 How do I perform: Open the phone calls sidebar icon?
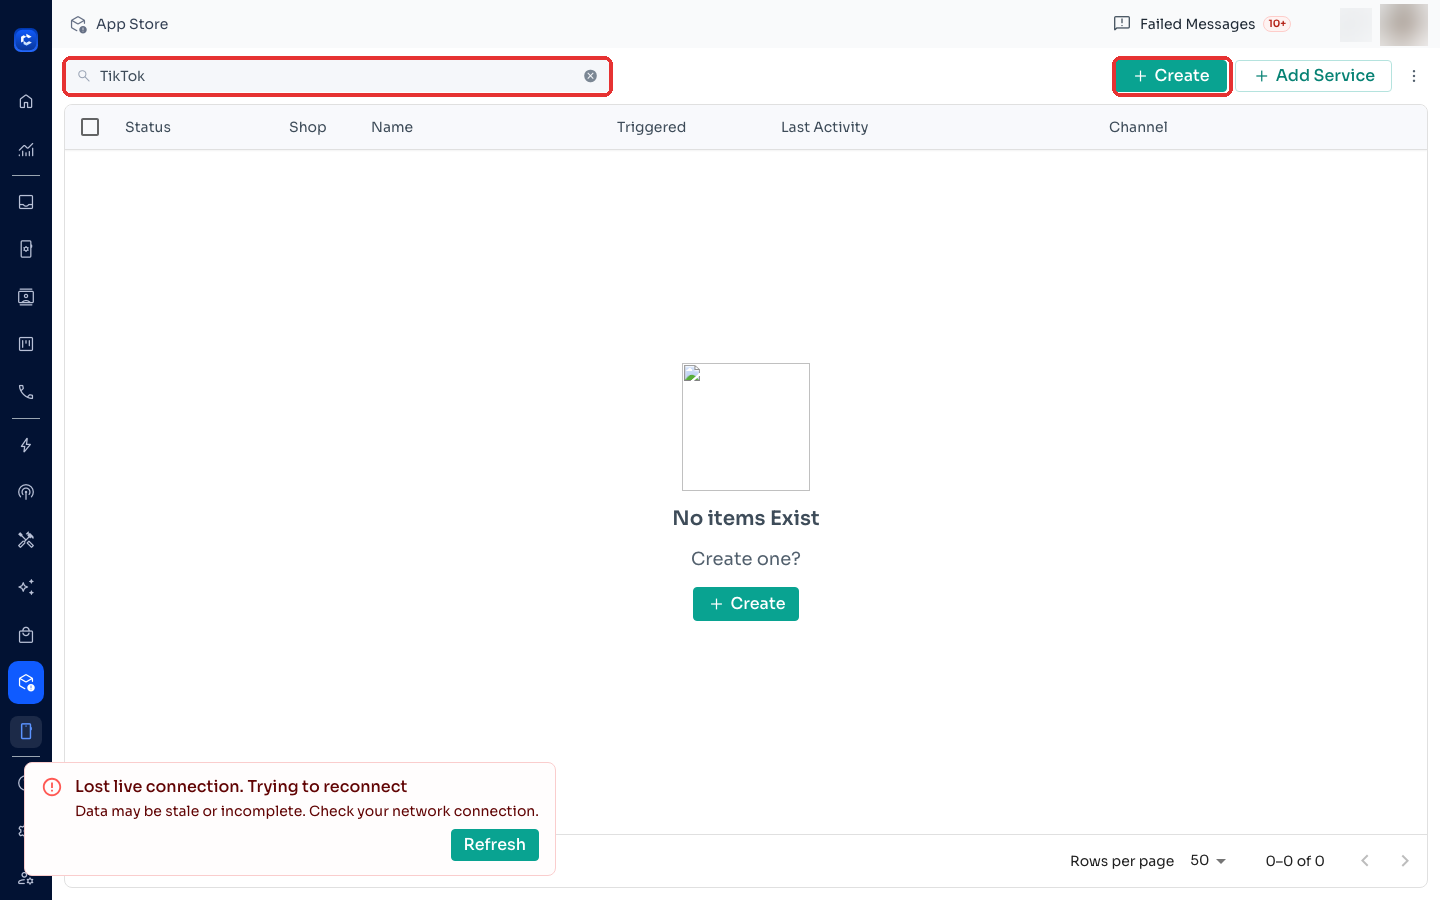click(x=26, y=392)
